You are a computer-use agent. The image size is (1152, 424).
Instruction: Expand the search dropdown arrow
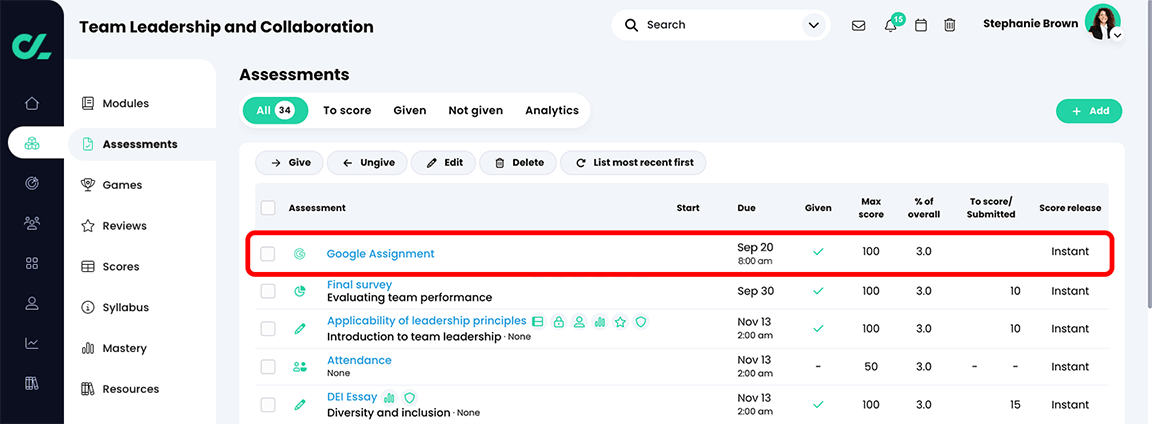[x=811, y=25]
